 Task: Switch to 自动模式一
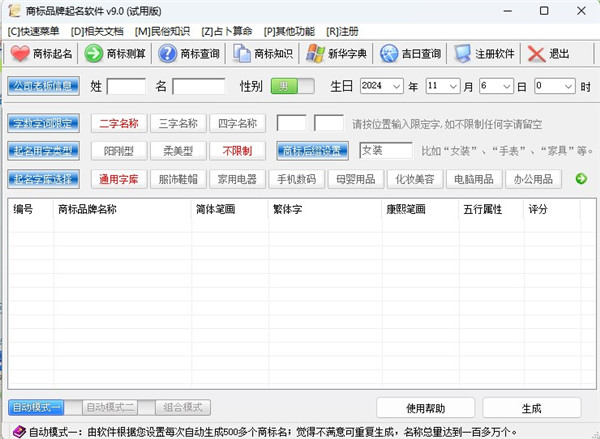36,407
